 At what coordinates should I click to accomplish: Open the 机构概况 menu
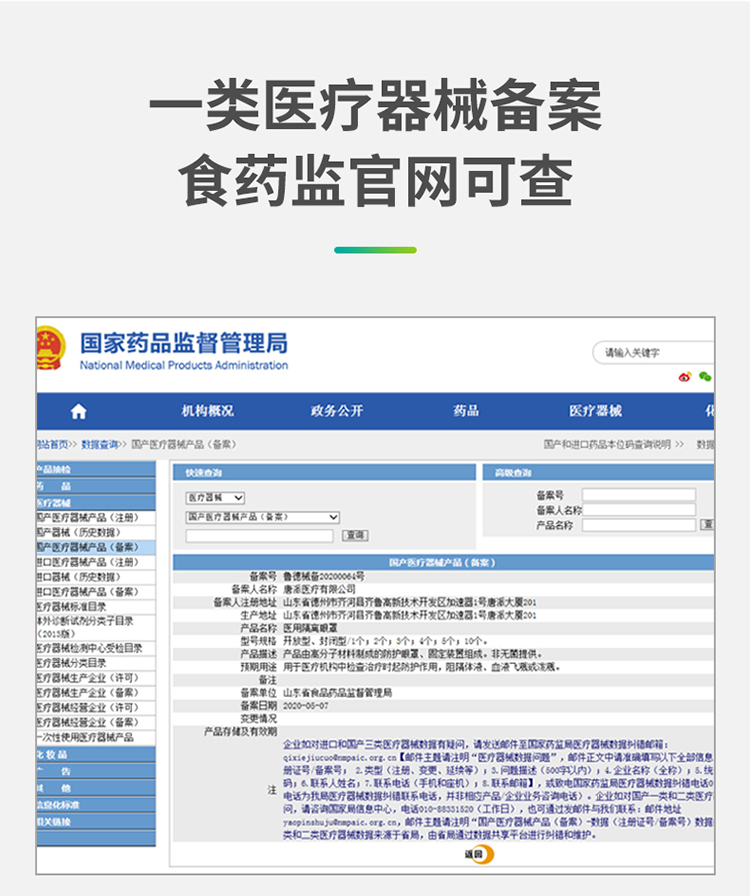[207, 411]
